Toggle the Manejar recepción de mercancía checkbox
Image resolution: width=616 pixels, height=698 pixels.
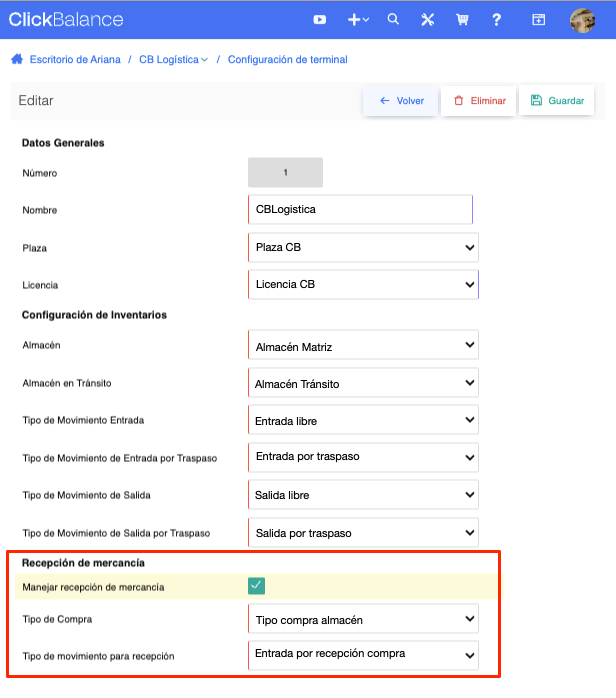pos(256,586)
